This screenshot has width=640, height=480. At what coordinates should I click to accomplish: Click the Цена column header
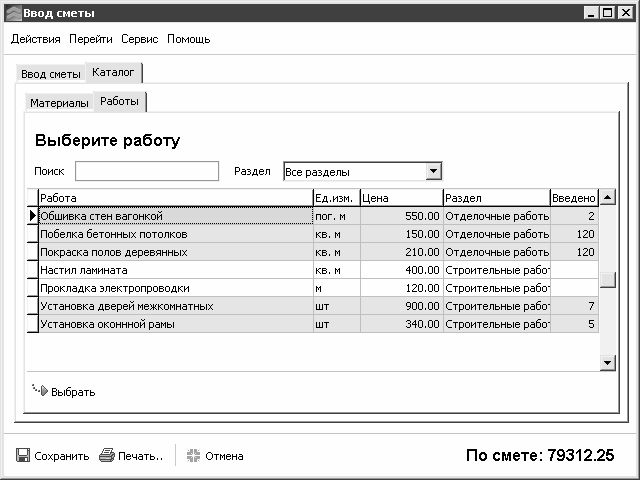point(402,198)
